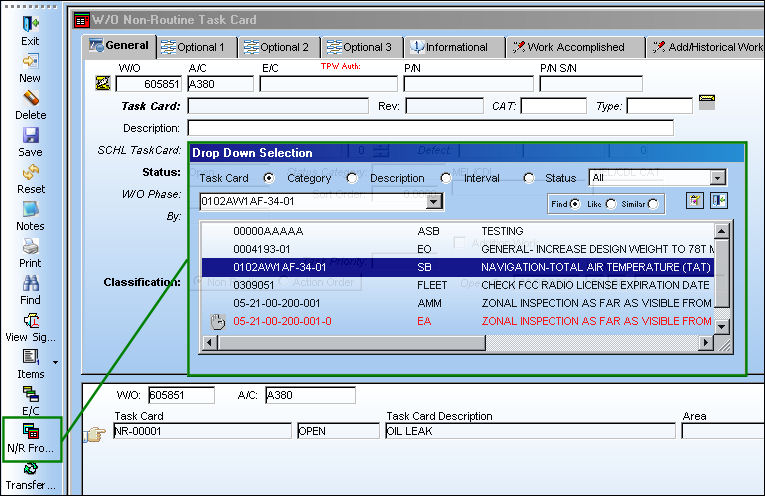Create a new record with New icon
The width and height of the screenshot is (765, 496).
point(30,61)
